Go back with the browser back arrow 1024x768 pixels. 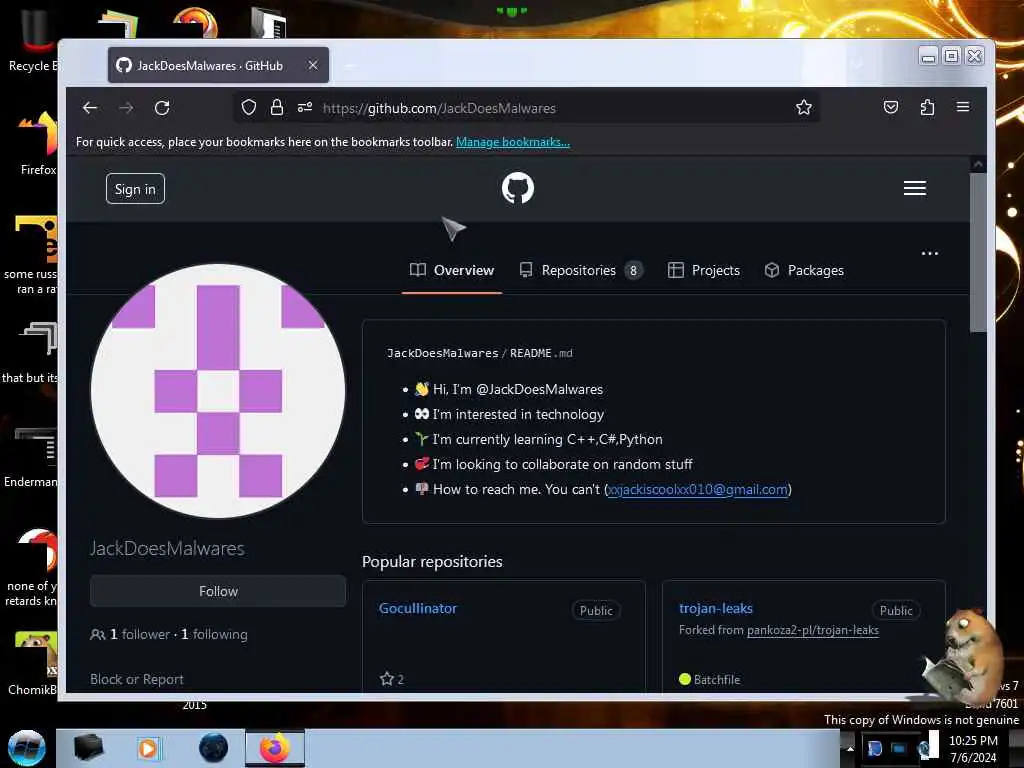[90, 108]
